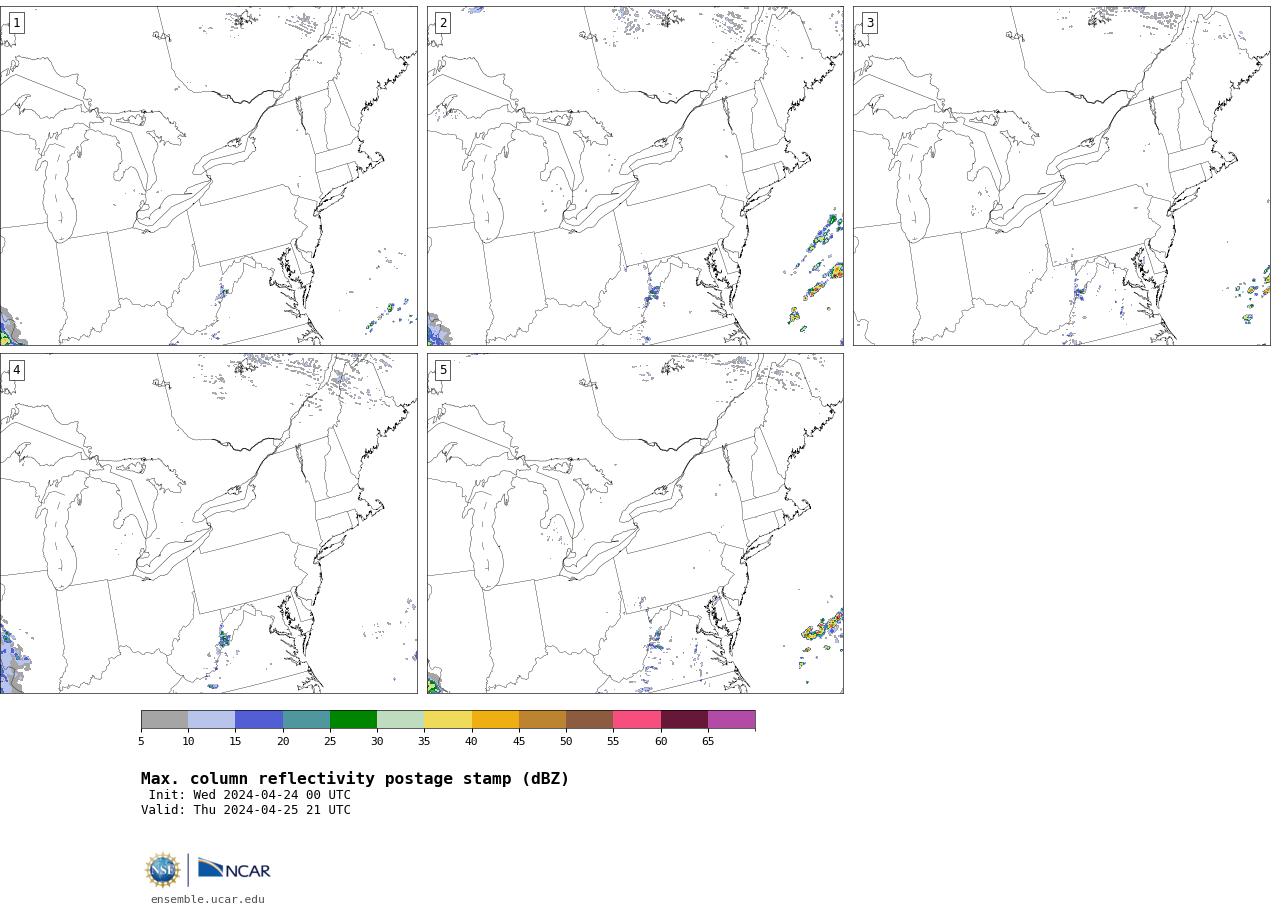
Task: Click the ensemble.ucar.edu text
Action: (x=208, y=900)
